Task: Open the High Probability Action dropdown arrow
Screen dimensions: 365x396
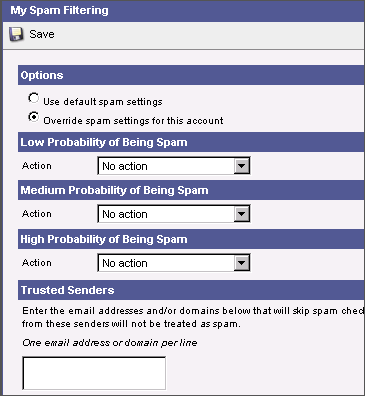Action: (x=241, y=263)
